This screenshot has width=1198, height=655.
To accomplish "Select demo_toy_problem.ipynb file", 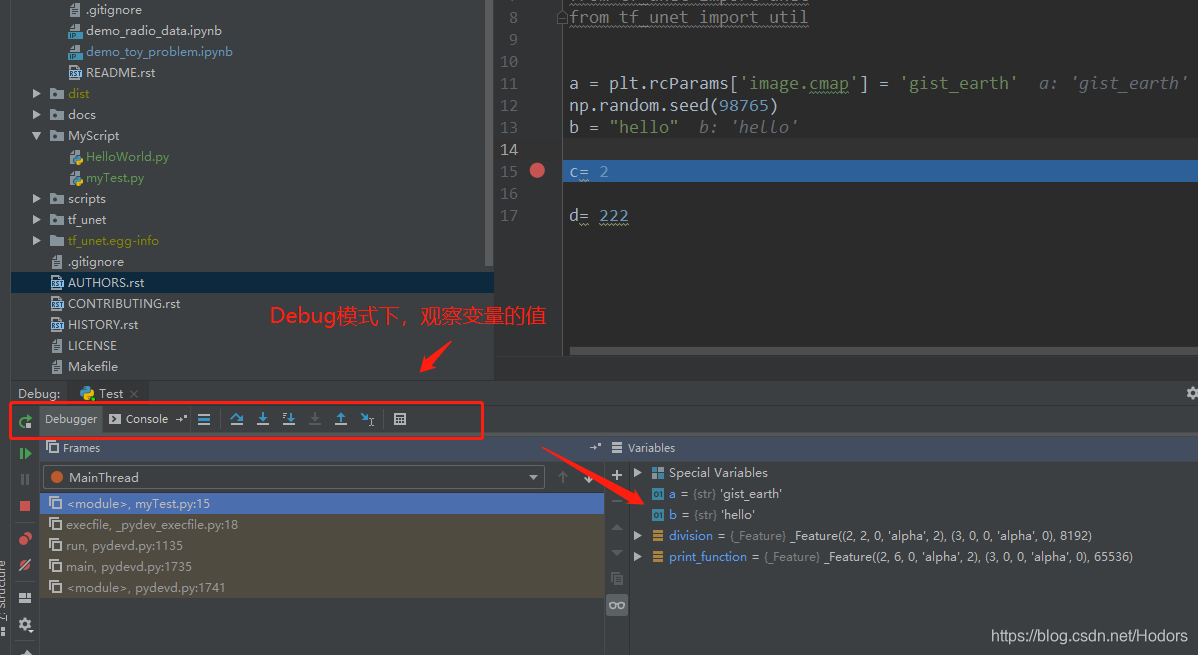I will coord(159,51).
